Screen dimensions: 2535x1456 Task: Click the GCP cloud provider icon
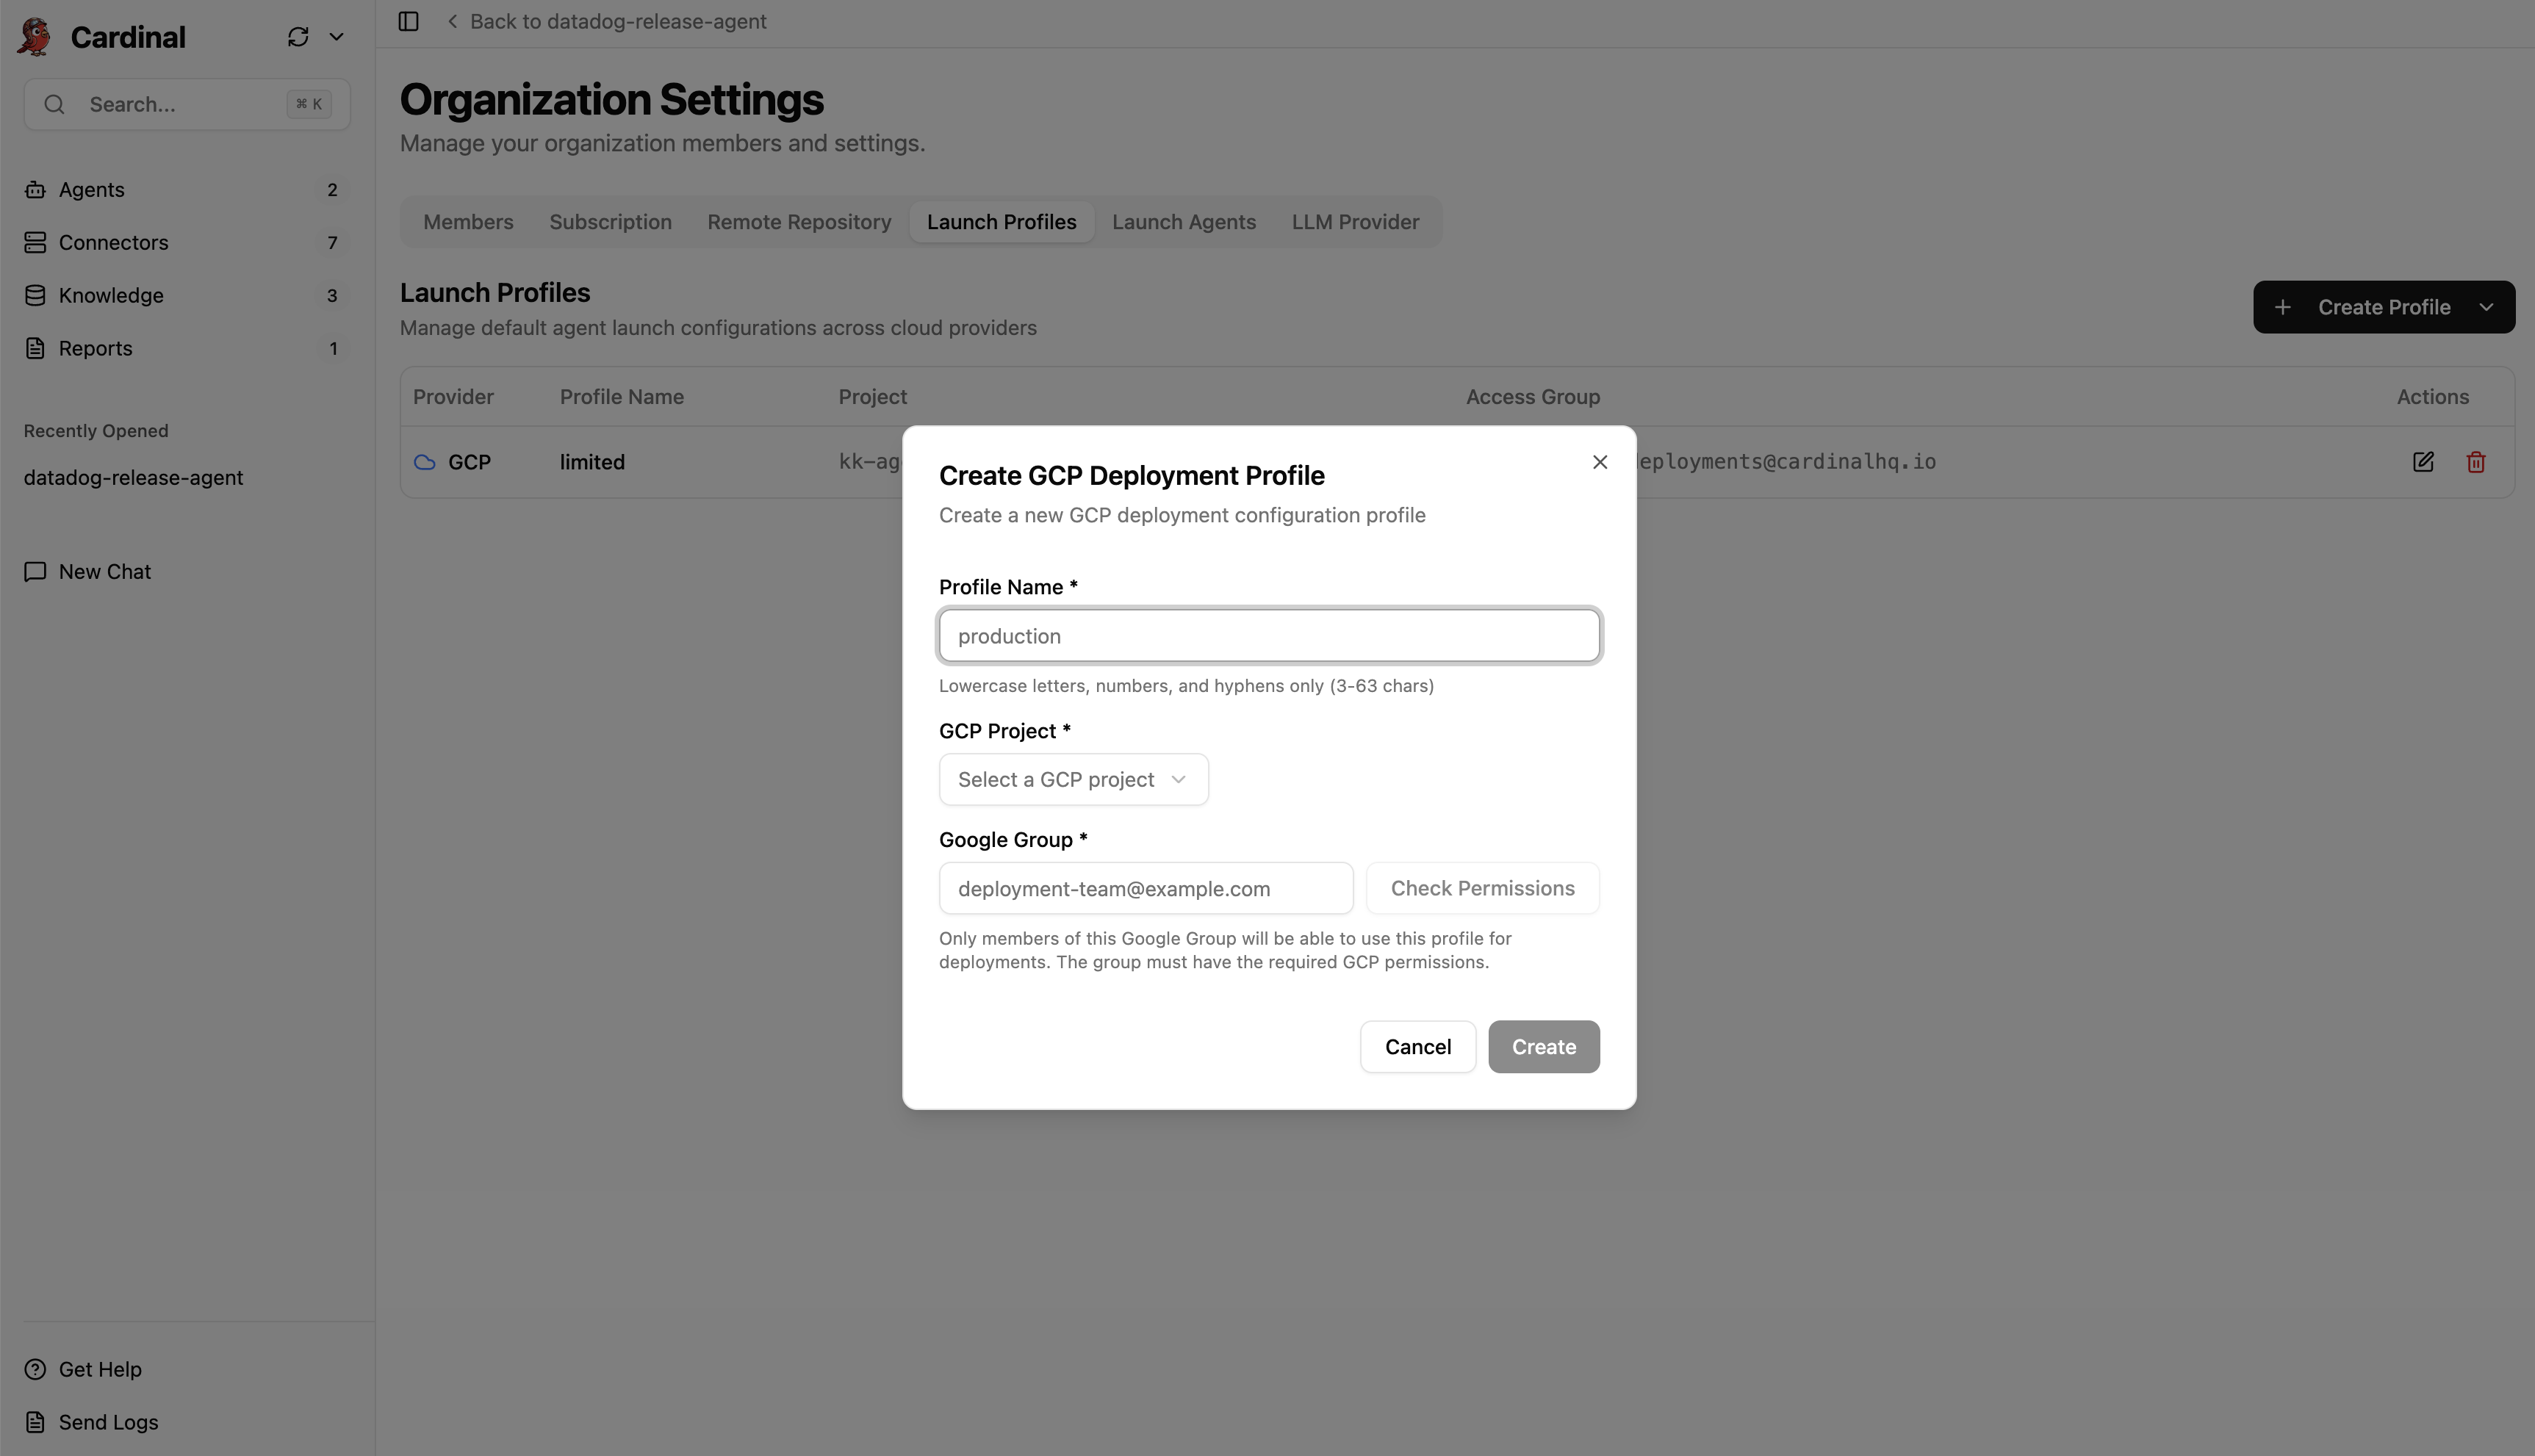[425, 462]
